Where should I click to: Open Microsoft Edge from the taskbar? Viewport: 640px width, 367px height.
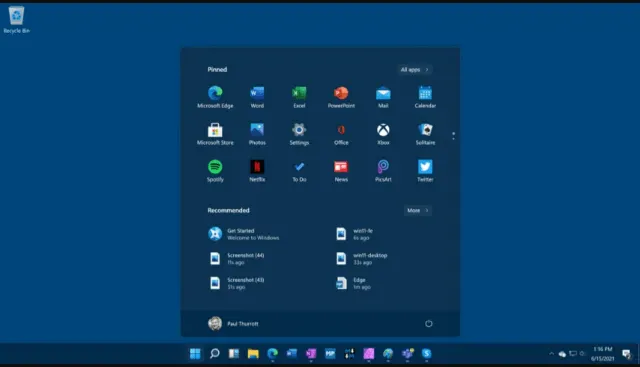pos(272,354)
